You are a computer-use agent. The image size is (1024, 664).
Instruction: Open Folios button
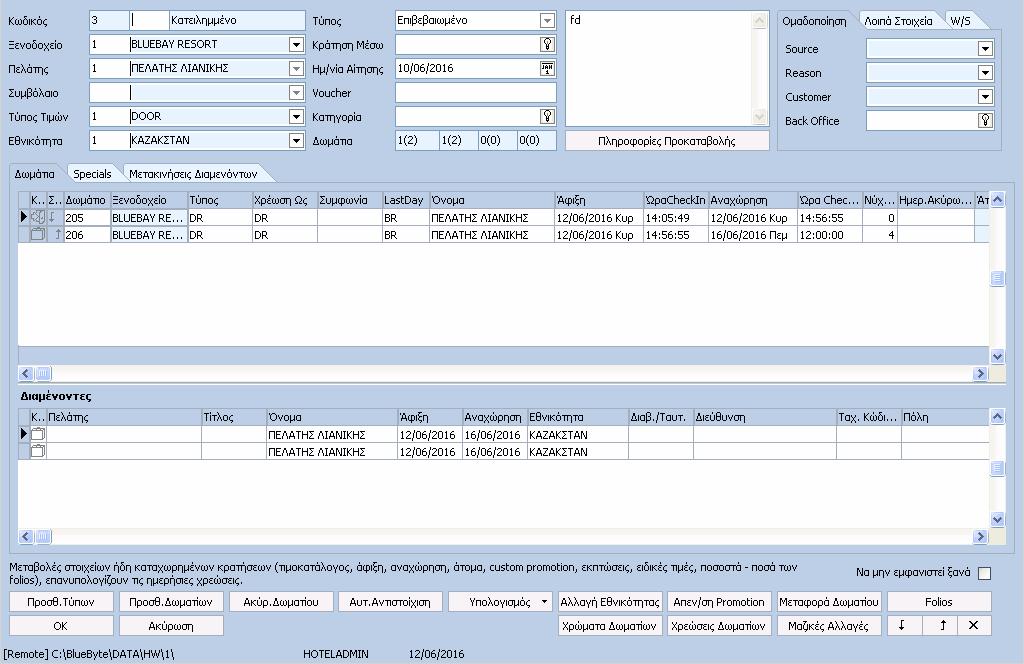(938, 602)
